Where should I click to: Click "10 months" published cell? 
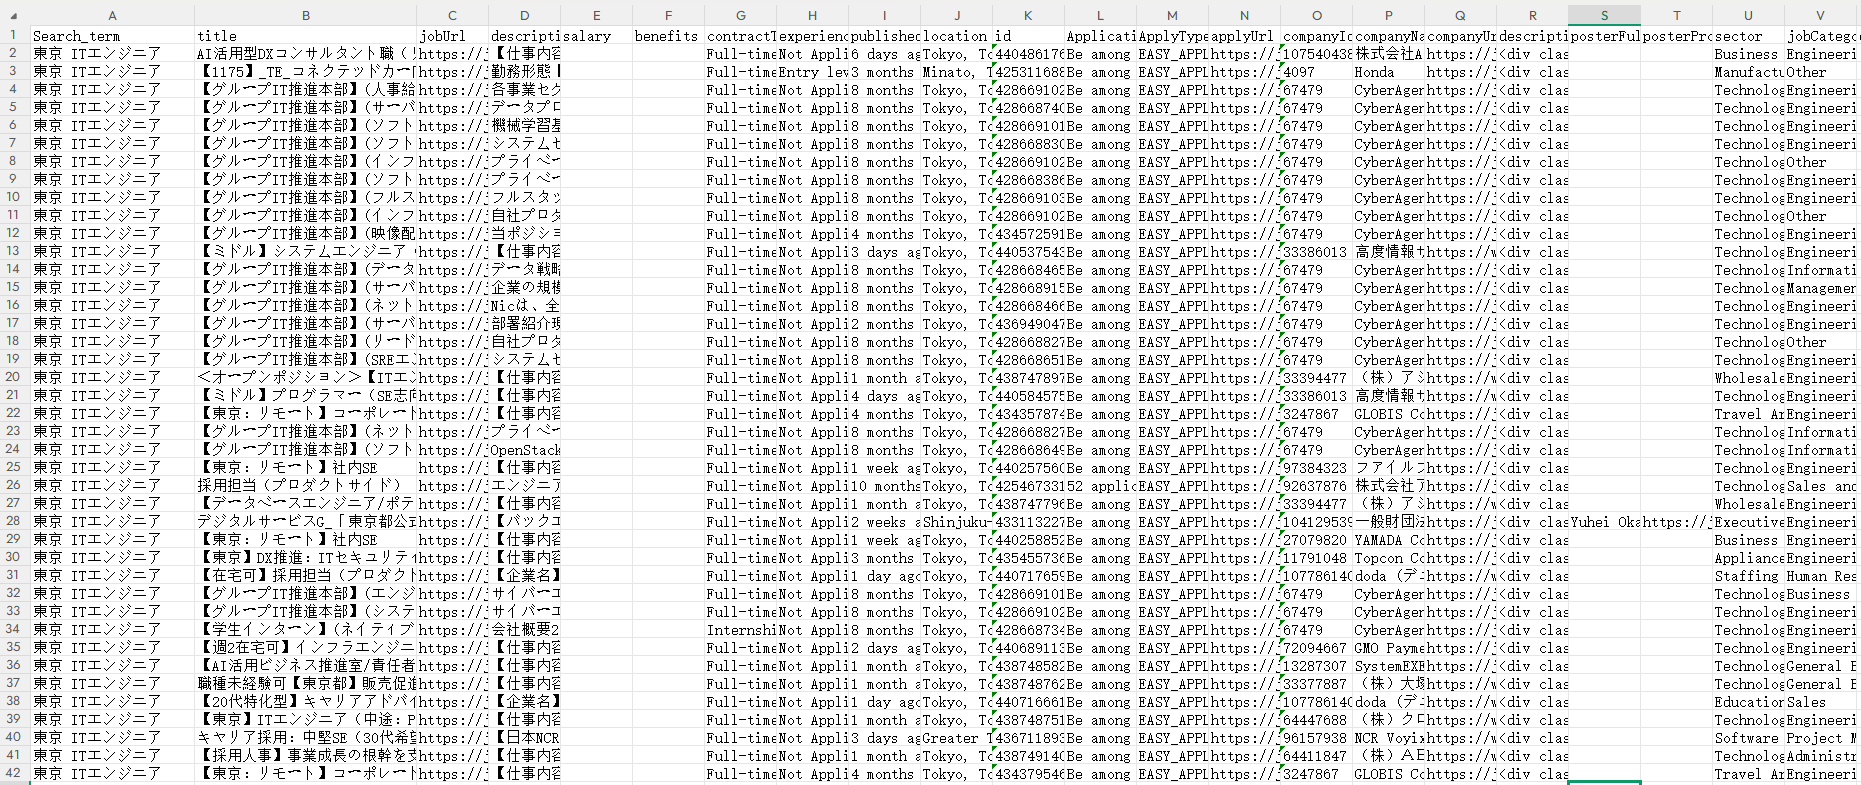coord(884,486)
